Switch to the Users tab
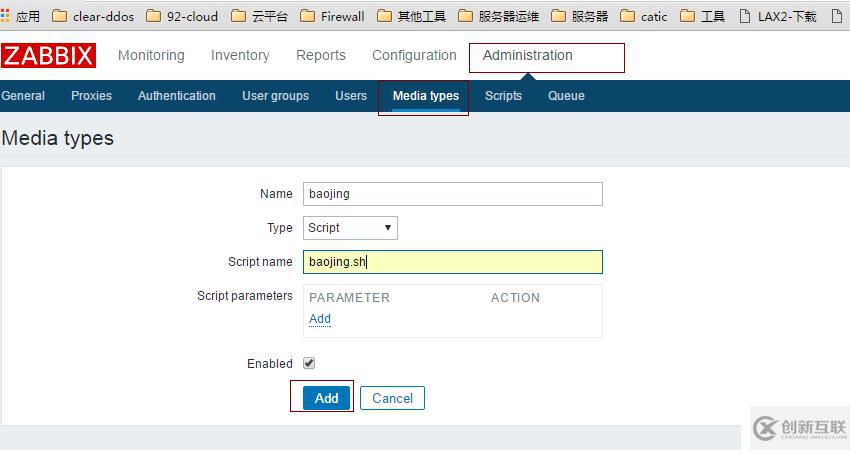The height and width of the screenshot is (450, 850). click(351, 96)
